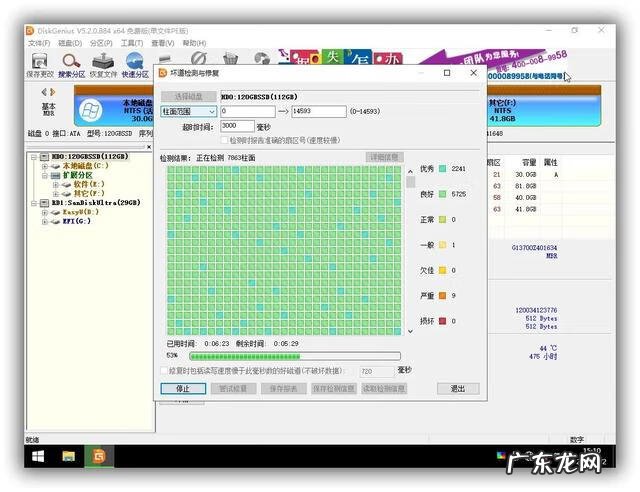Screen dimensions: 640x492
Task: Click the left navigation arrow above 基本 MBR
Action: [x=44, y=92]
